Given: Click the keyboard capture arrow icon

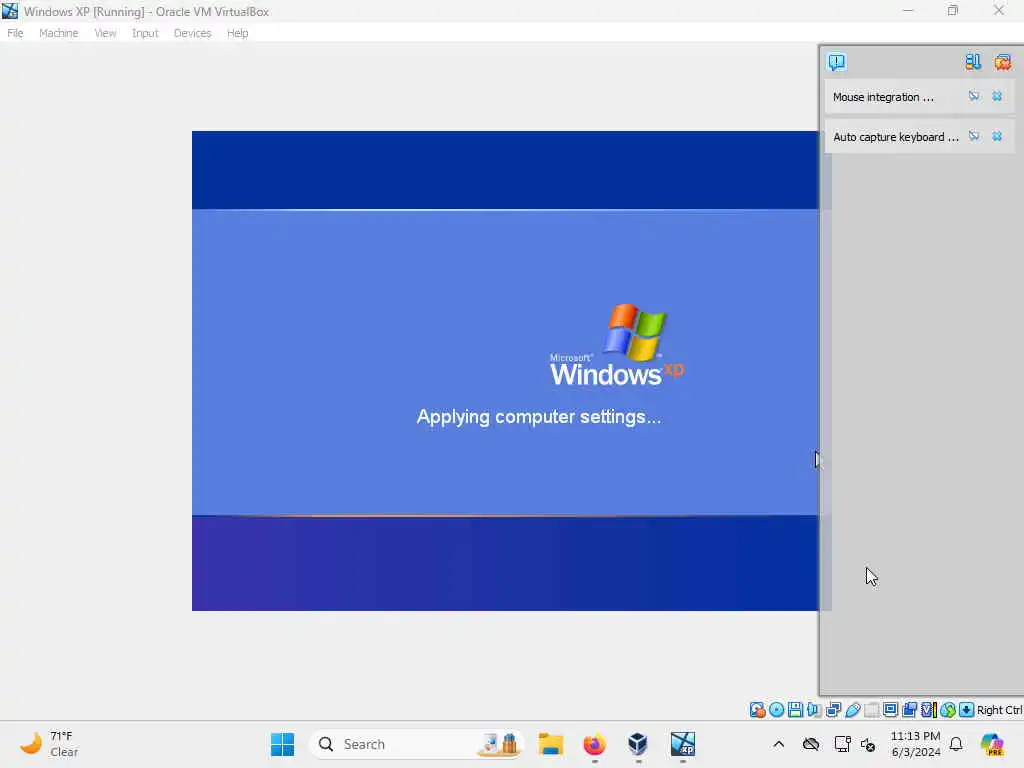Looking at the screenshot, I should (x=967, y=710).
